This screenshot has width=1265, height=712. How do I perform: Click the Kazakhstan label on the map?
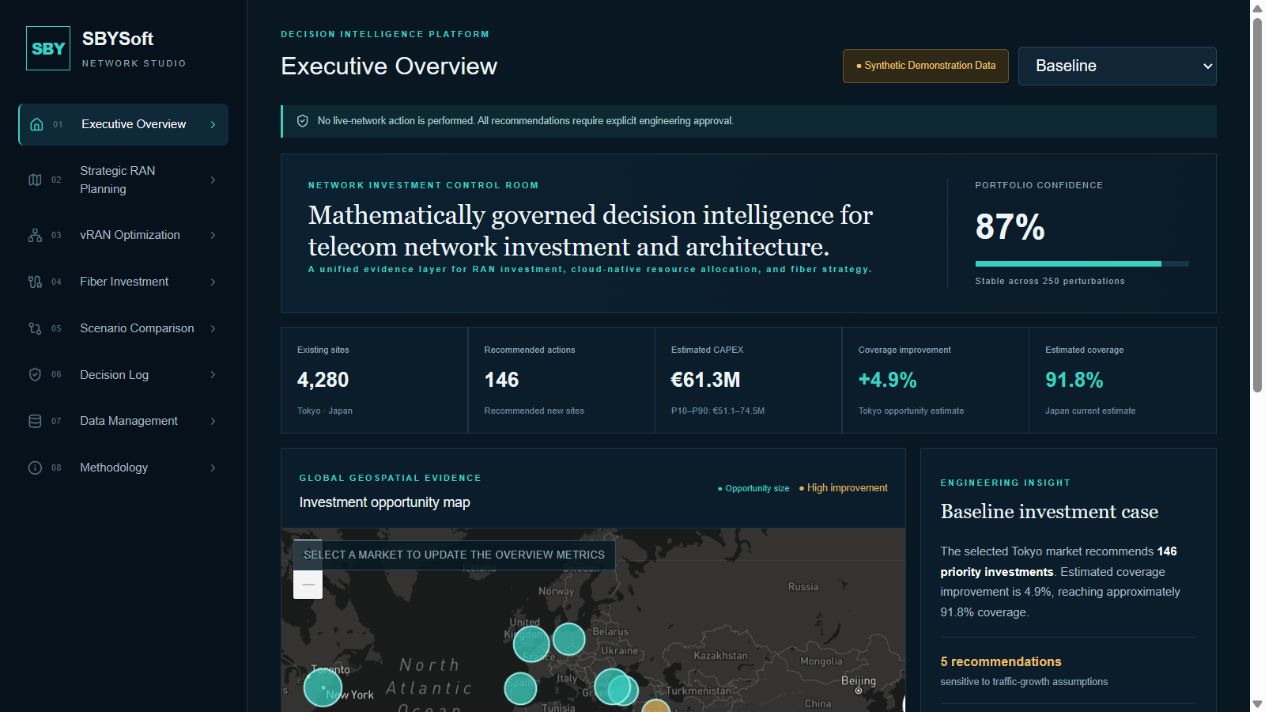(720, 656)
